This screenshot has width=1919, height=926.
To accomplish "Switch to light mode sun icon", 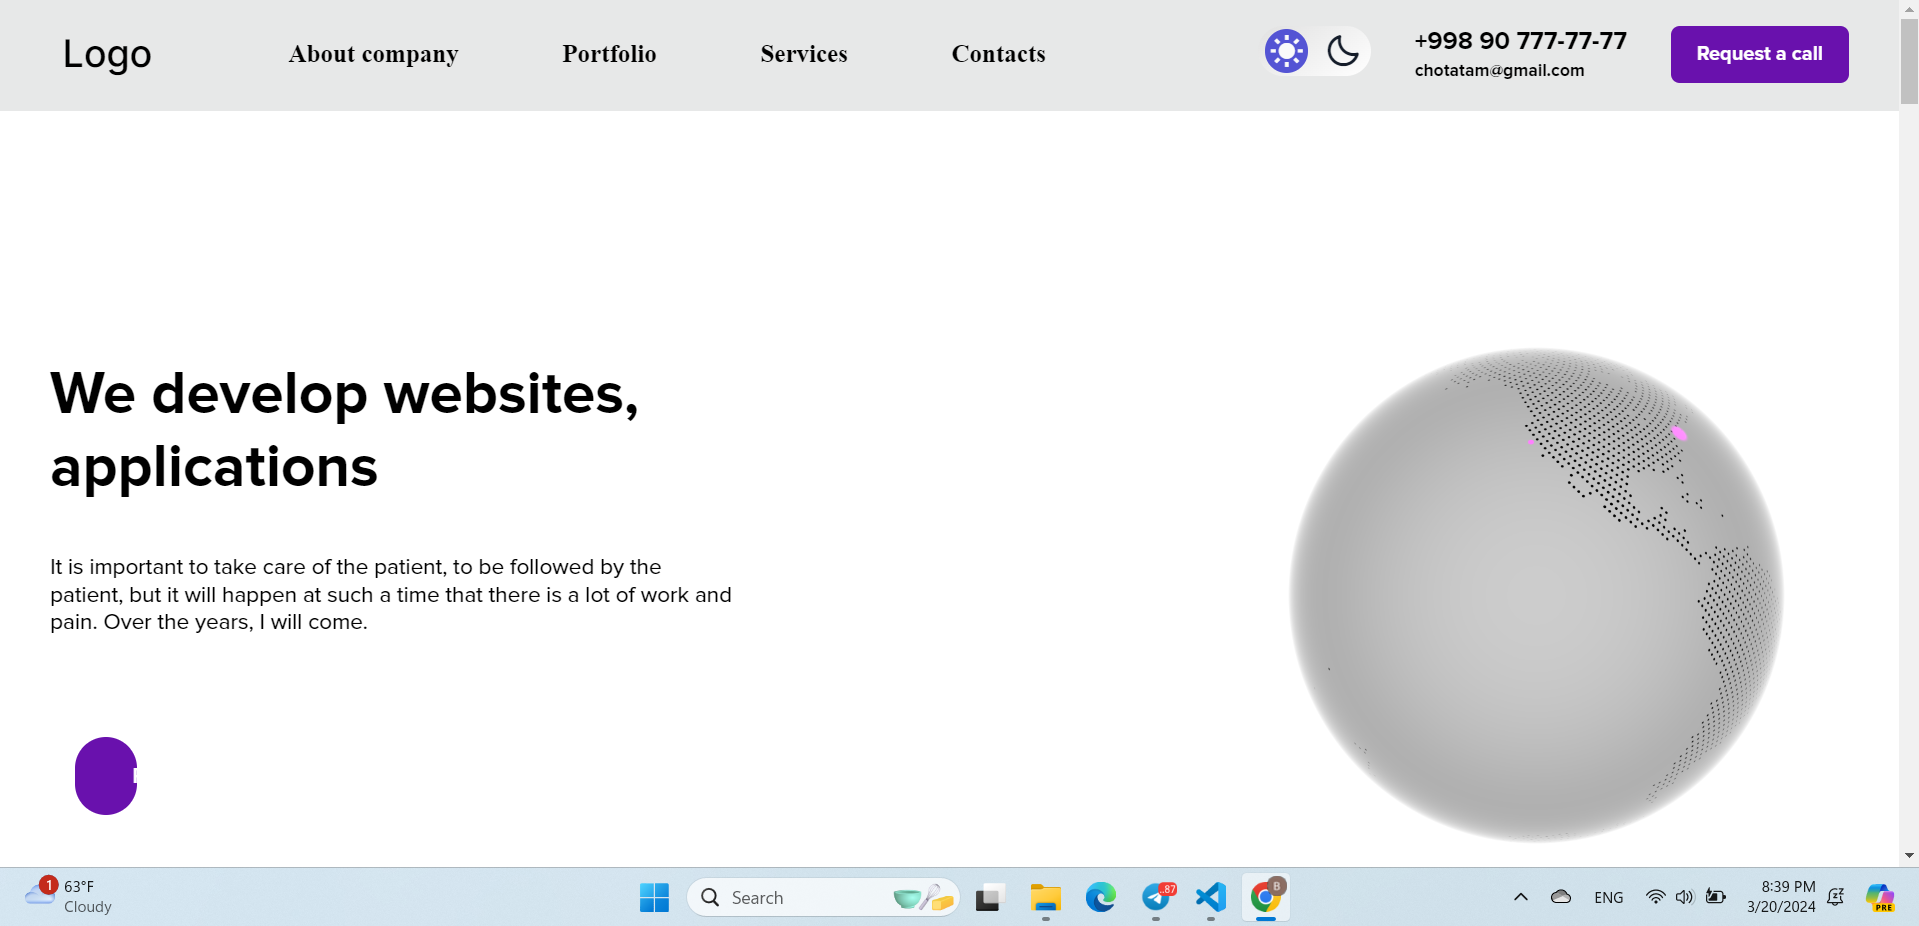I will (x=1286, y=51).
